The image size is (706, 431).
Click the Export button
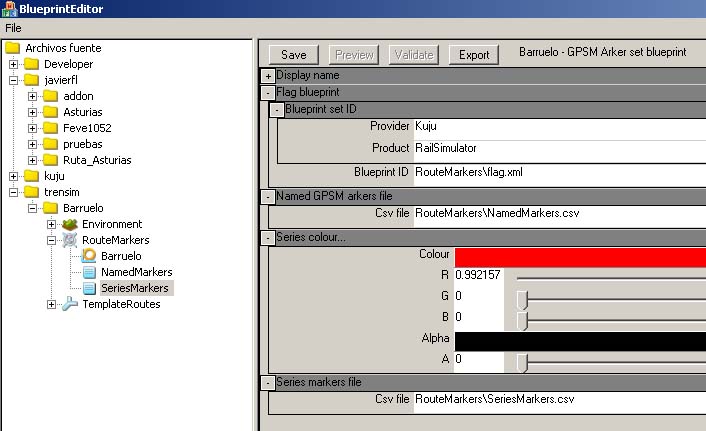(474, 55)
